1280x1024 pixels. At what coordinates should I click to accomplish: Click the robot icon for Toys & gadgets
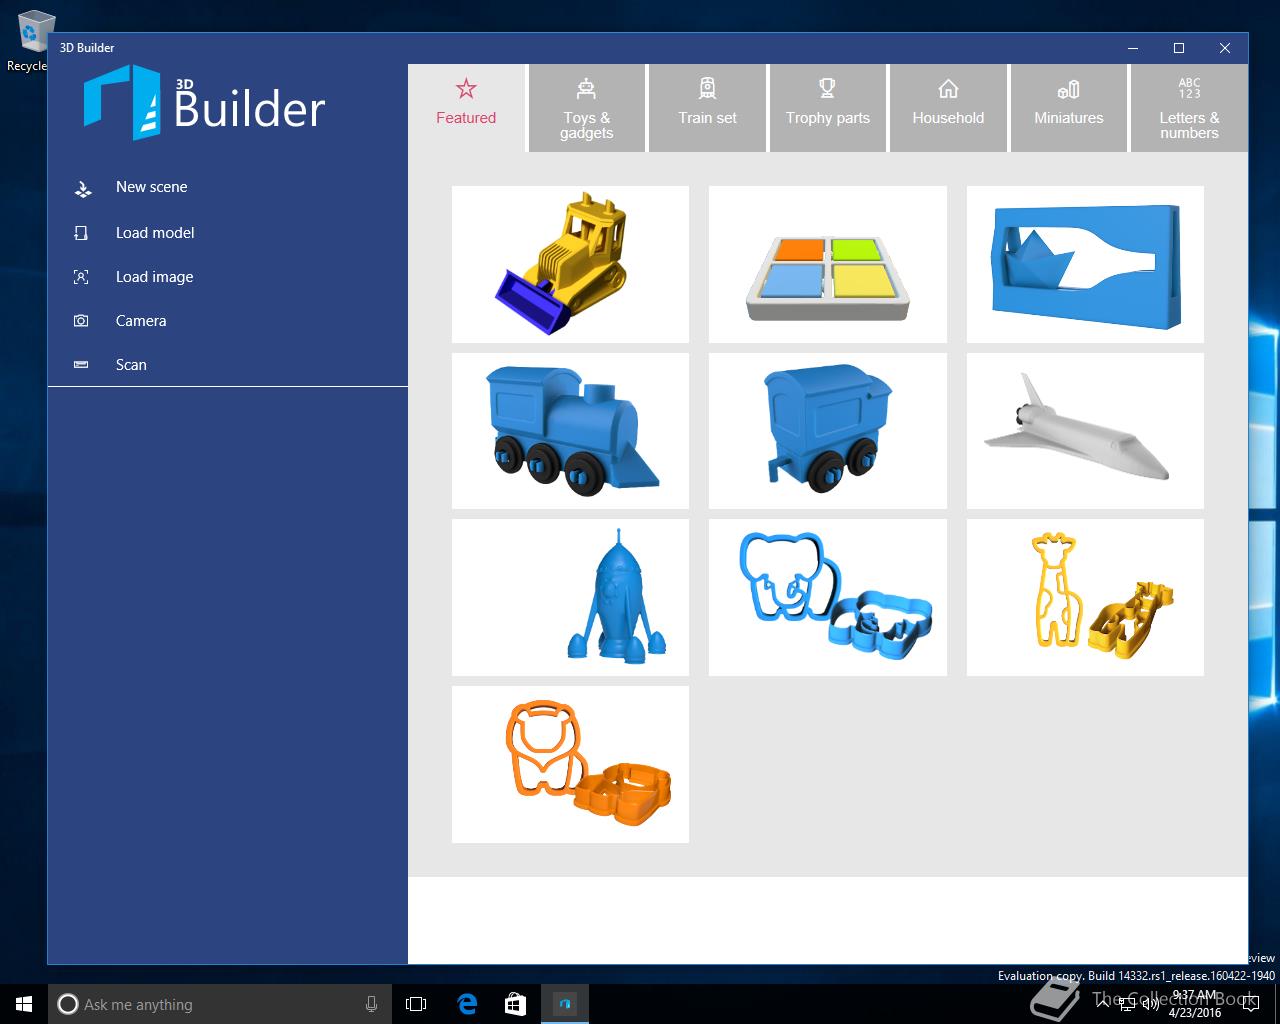coord(586,89)
